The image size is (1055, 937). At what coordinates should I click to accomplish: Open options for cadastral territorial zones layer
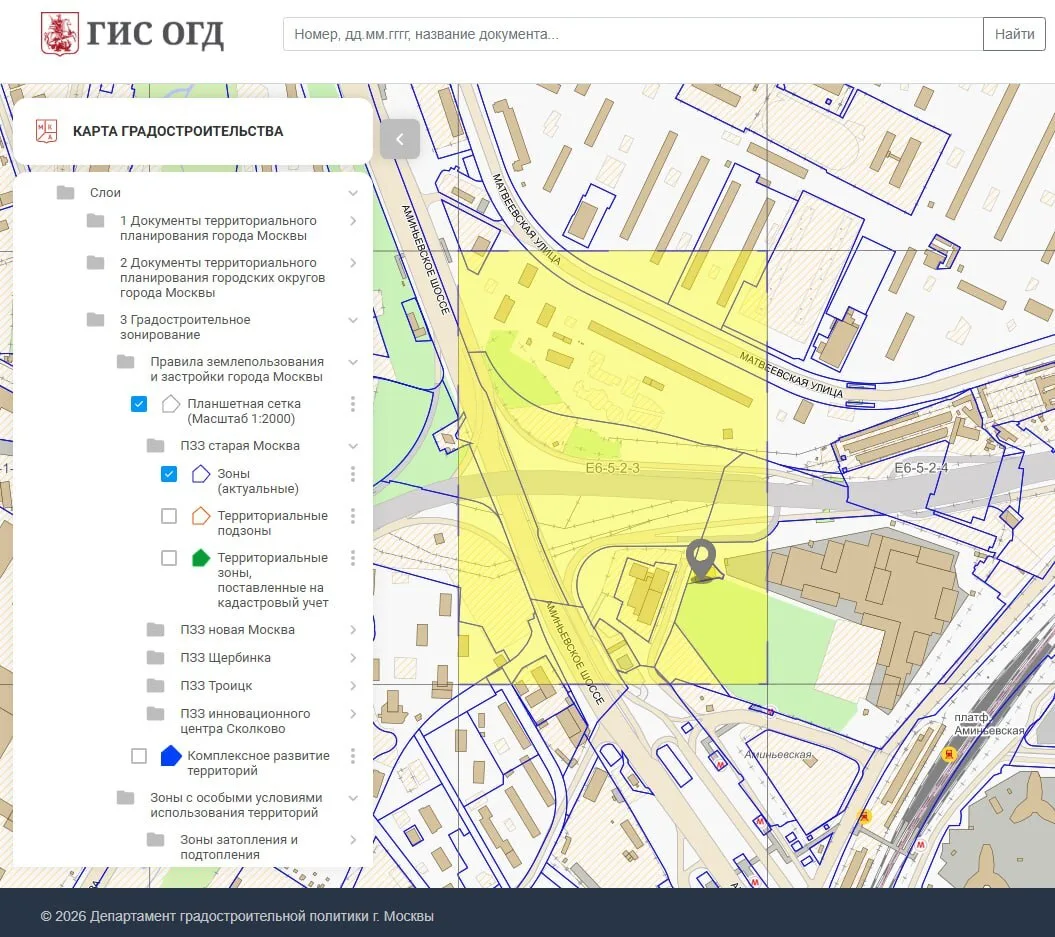353,558
